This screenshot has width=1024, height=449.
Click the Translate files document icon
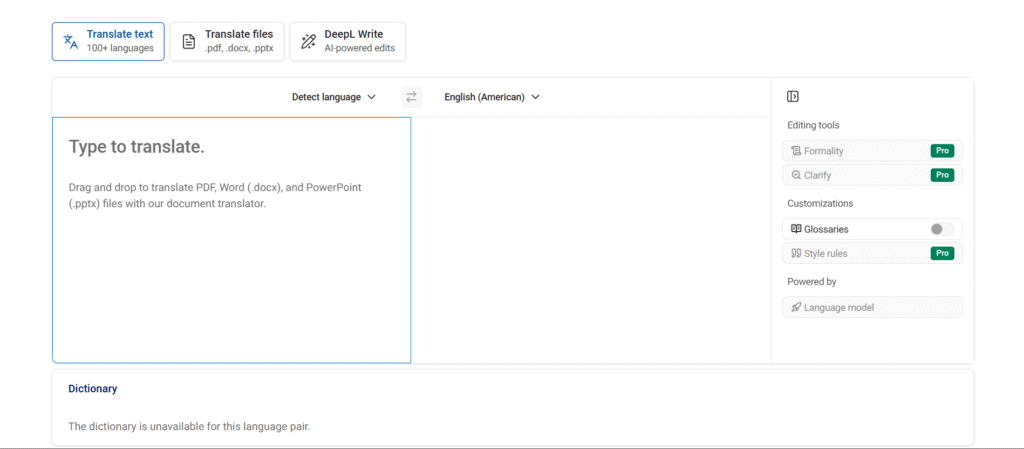(188, 41)
